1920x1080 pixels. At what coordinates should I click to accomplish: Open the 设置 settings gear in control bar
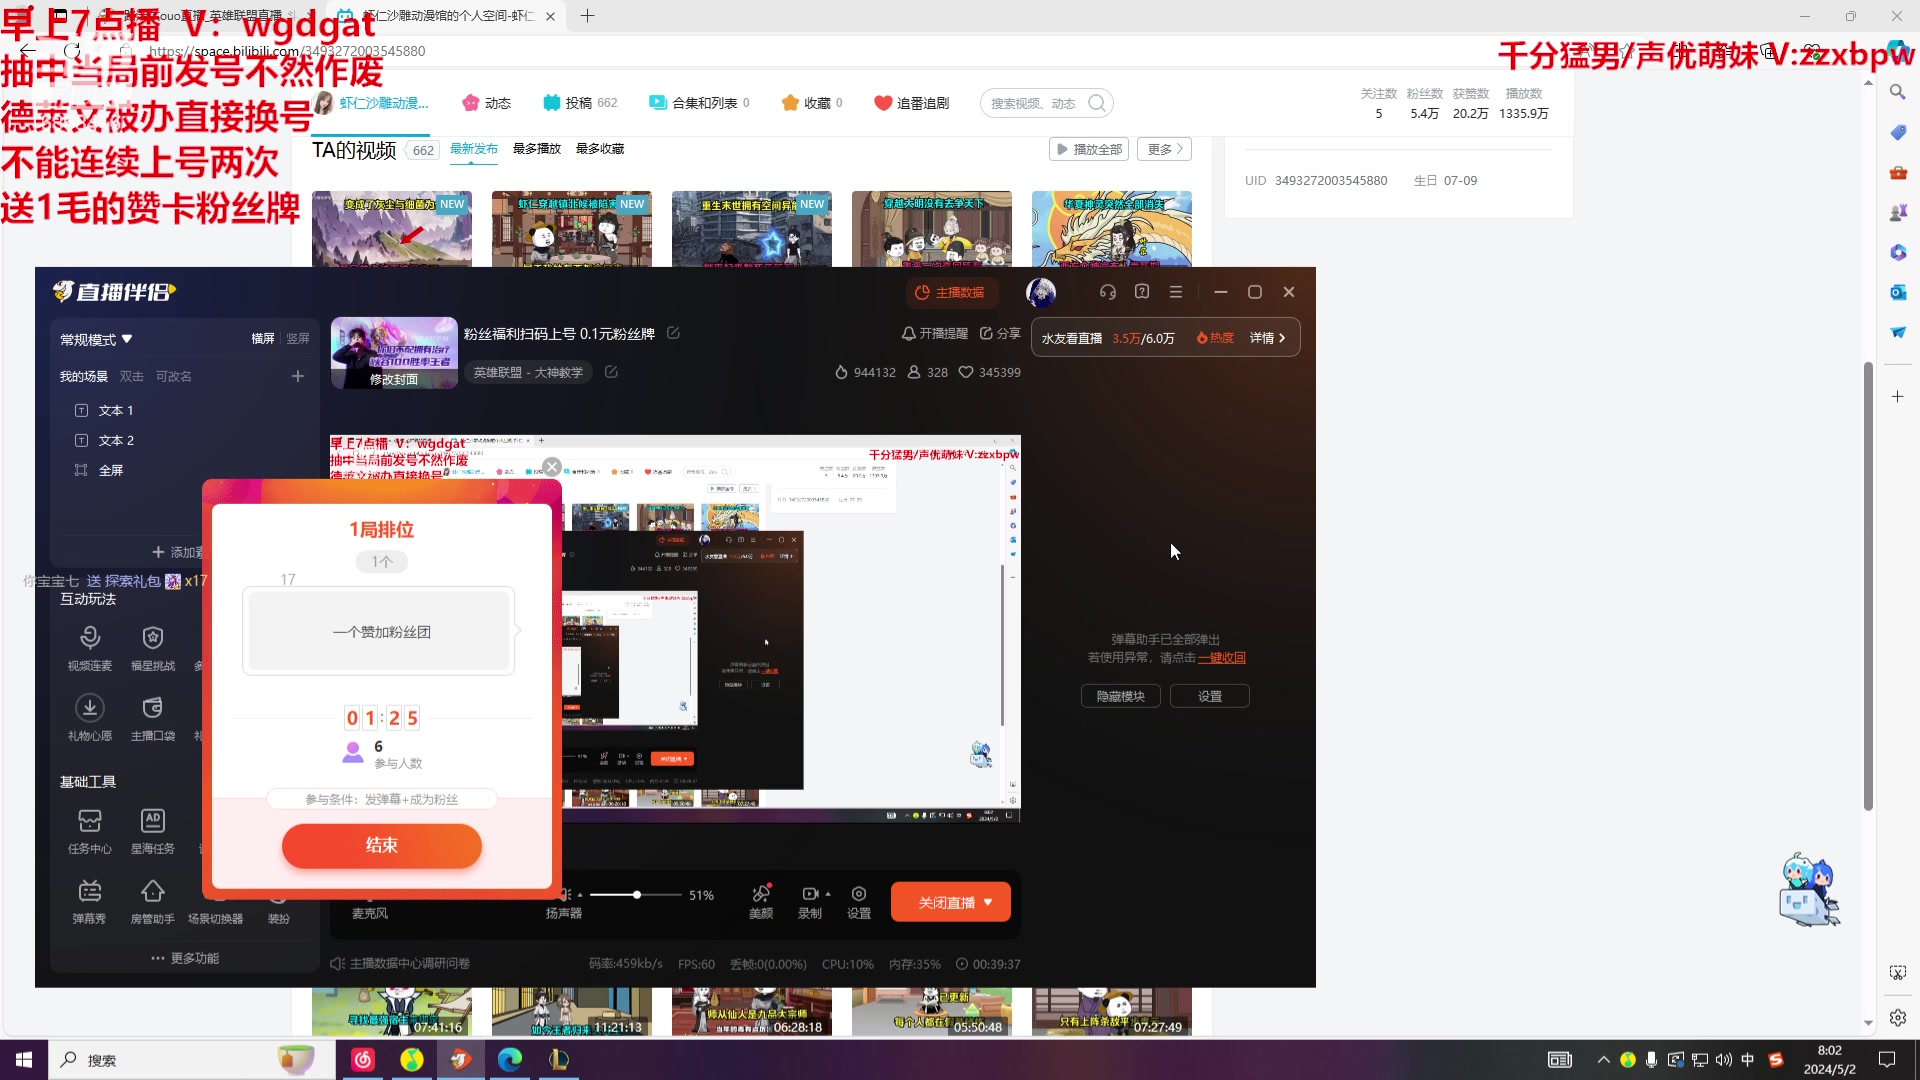point(859,901)
